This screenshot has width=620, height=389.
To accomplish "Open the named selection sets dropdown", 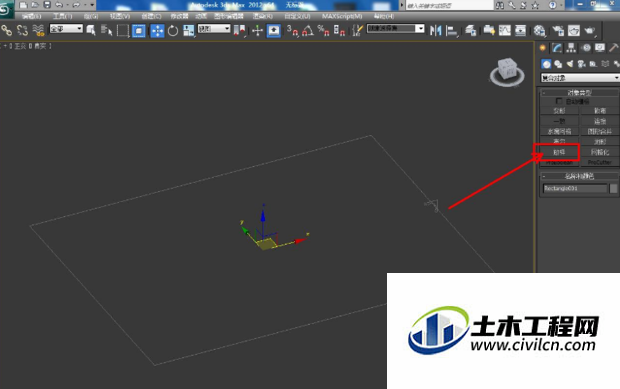I will (395, 28).
